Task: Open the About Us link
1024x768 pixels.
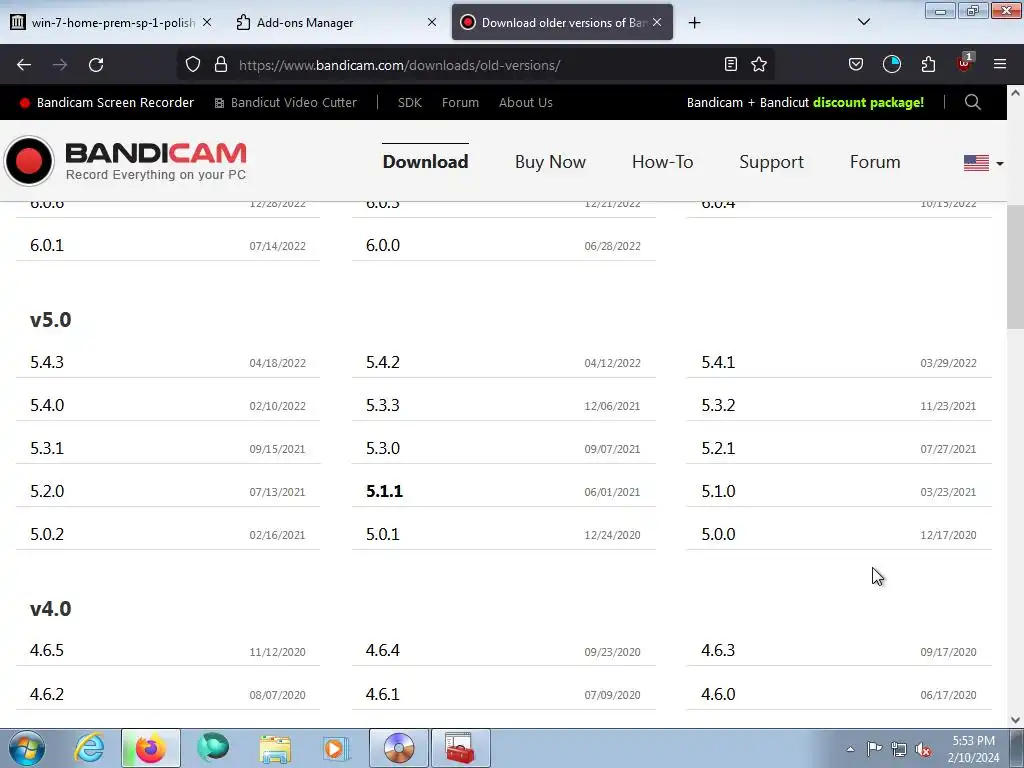Action: point(526,103)
